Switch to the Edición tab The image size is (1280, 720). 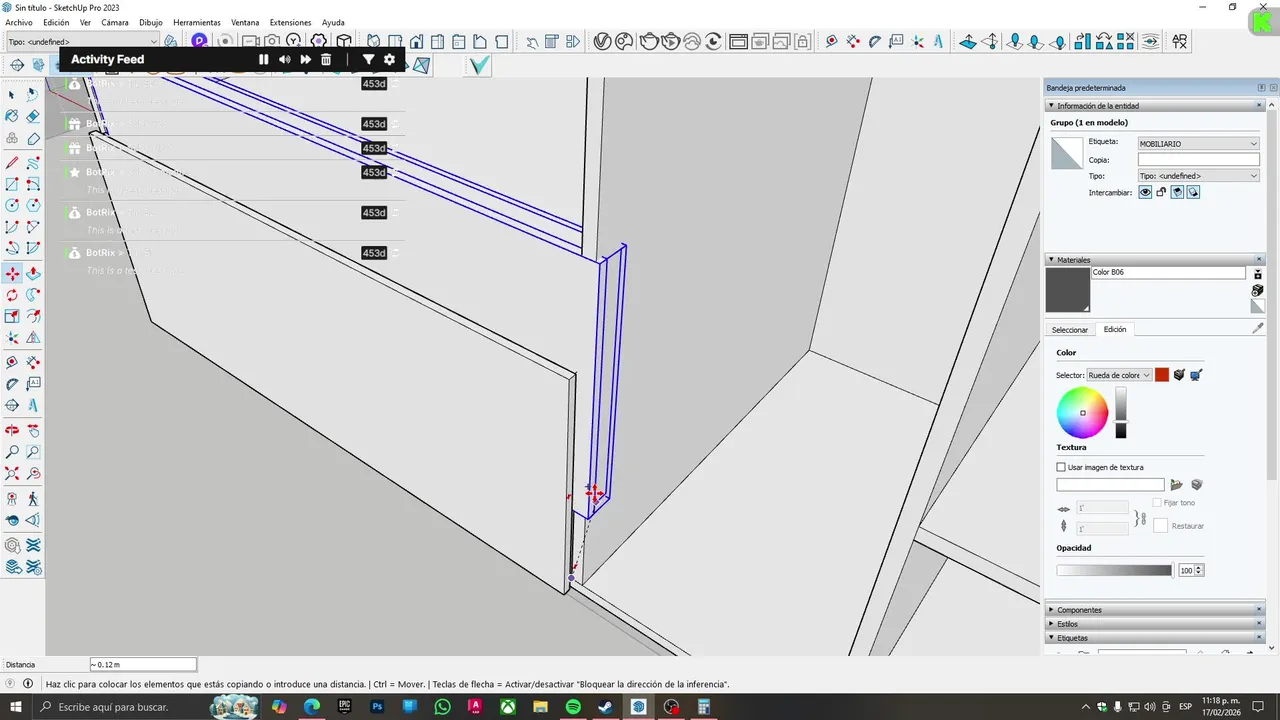(1115, 330)
